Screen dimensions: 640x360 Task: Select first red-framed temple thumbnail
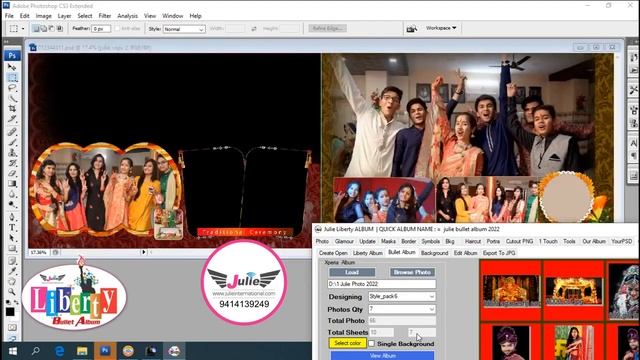coord(511,291)
